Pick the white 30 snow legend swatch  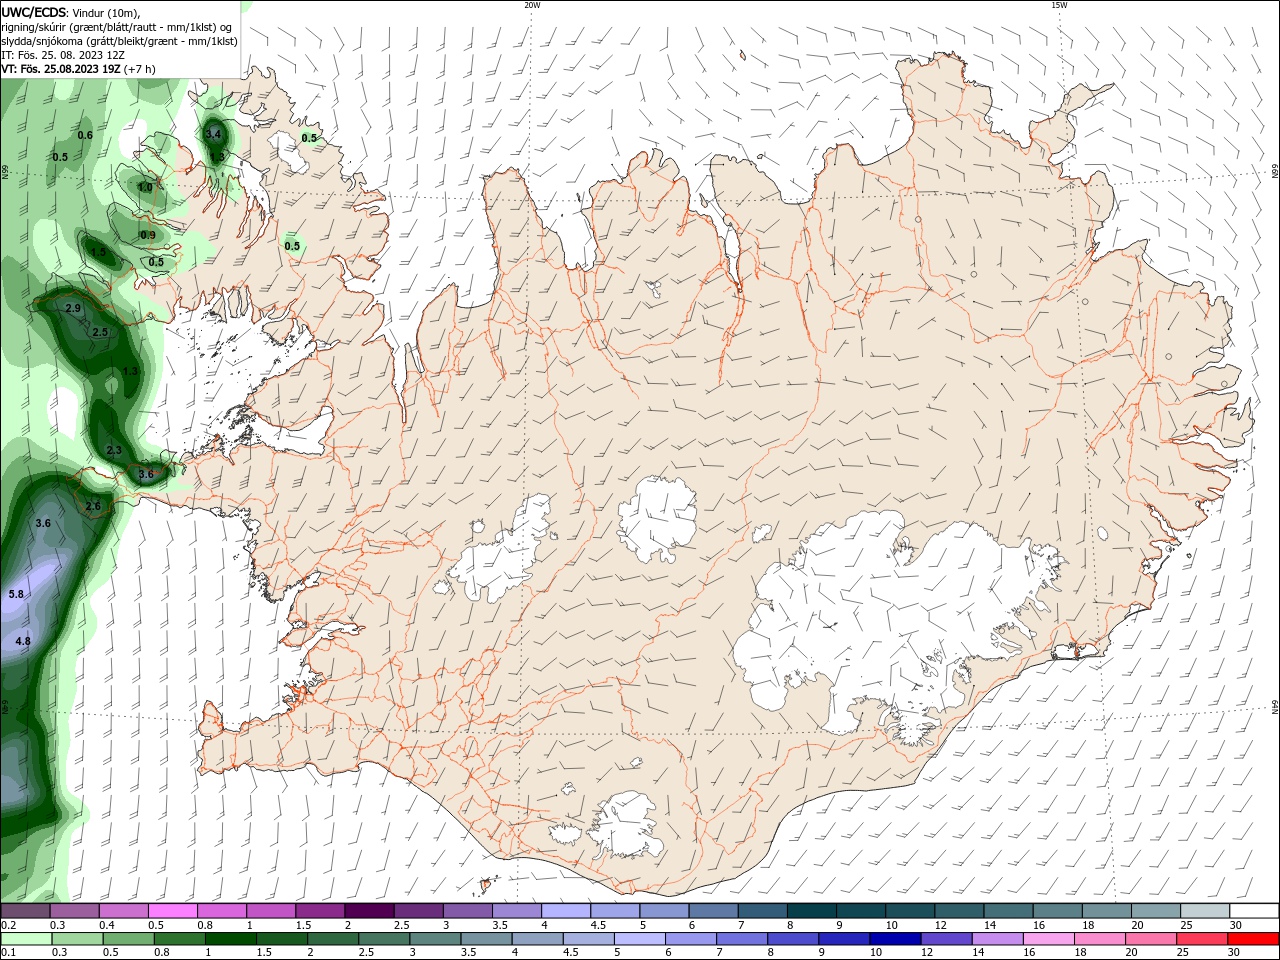(x=1254, y=911)
